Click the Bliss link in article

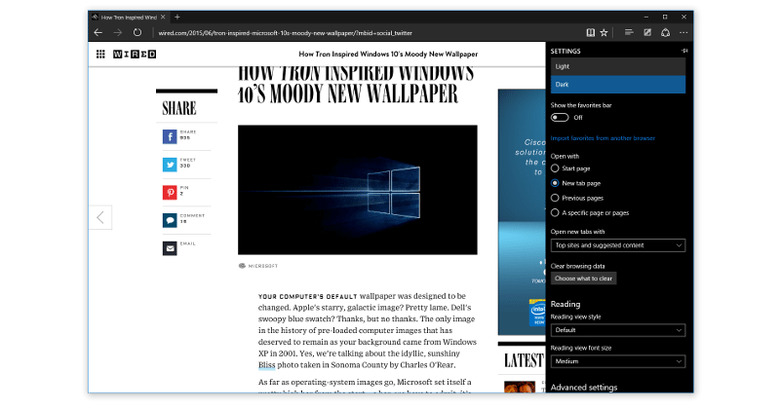click(267, 365)
